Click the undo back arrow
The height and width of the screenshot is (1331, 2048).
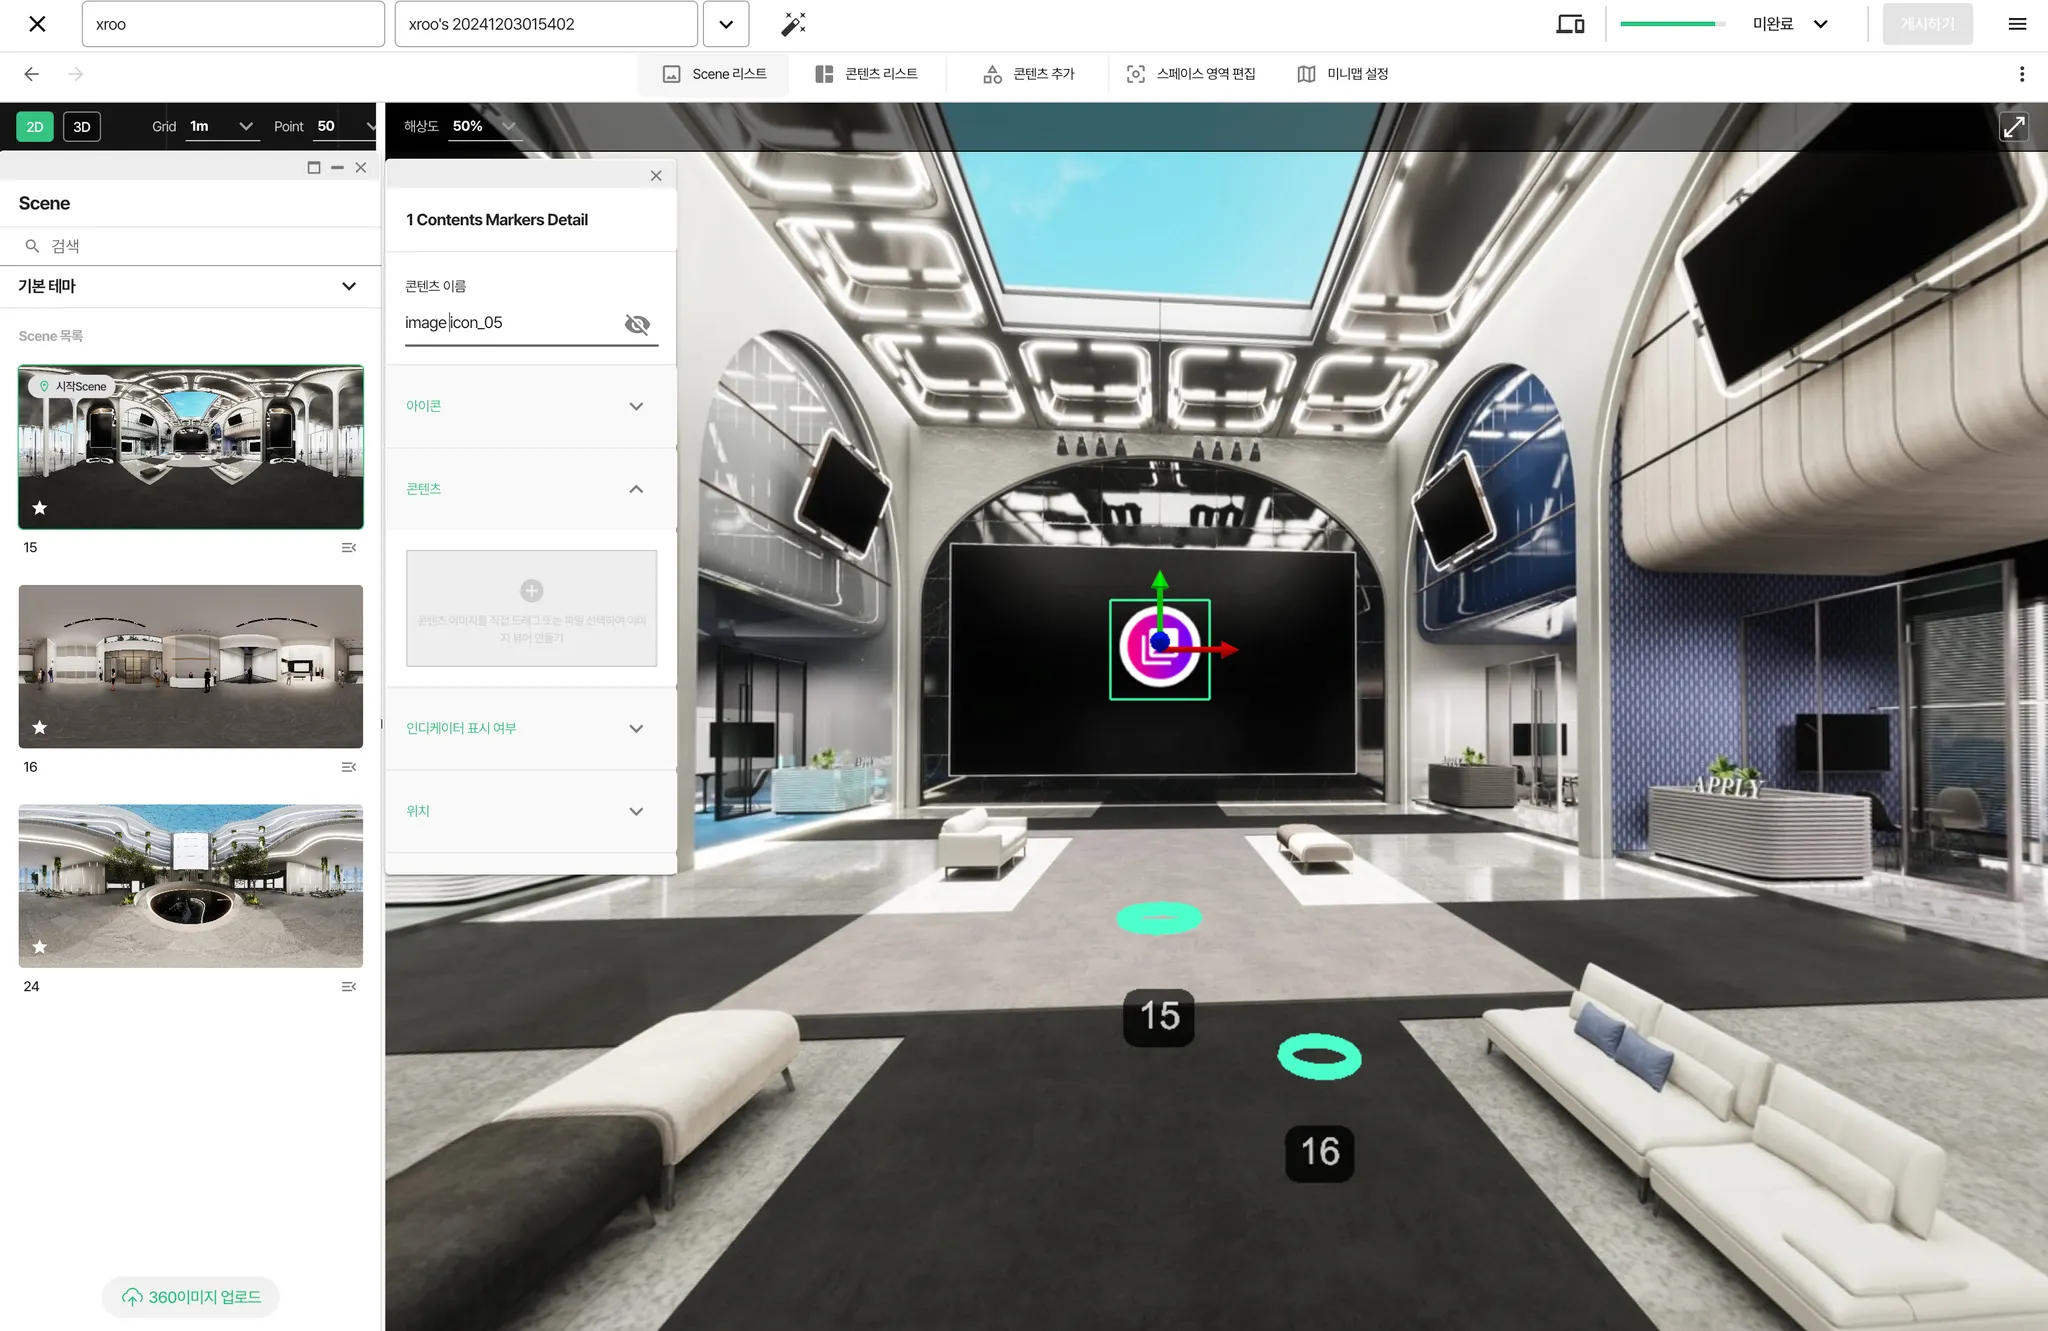click(31, 74)
